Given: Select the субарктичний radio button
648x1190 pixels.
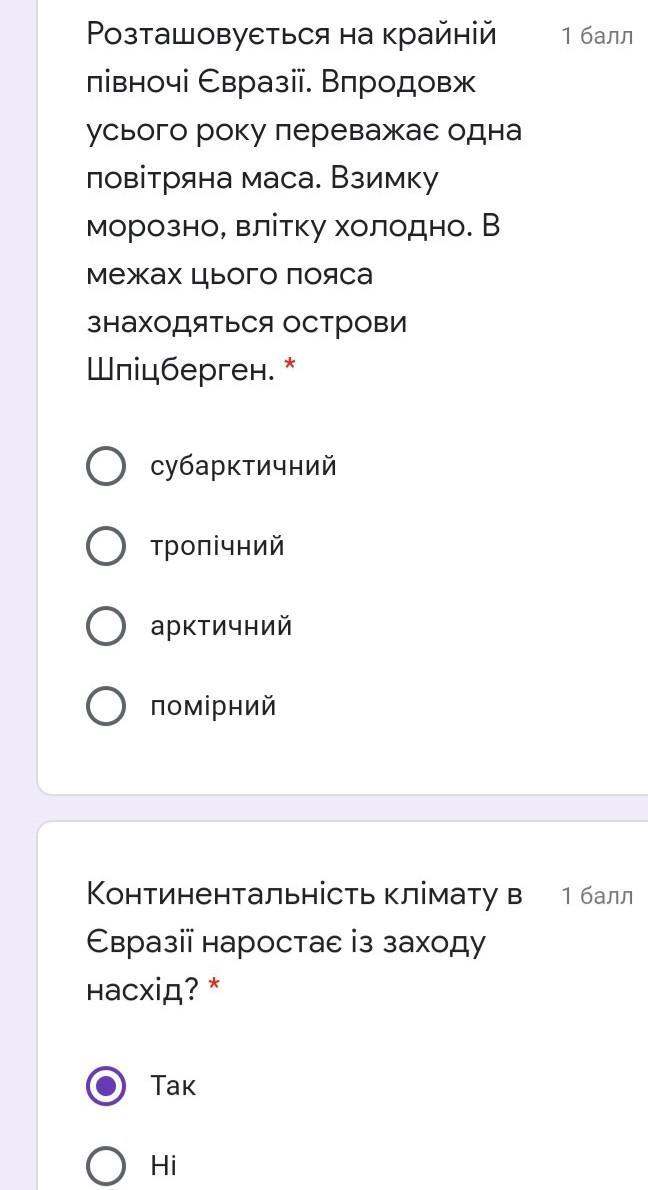Looking at the screenshot, I should [106, 466].
